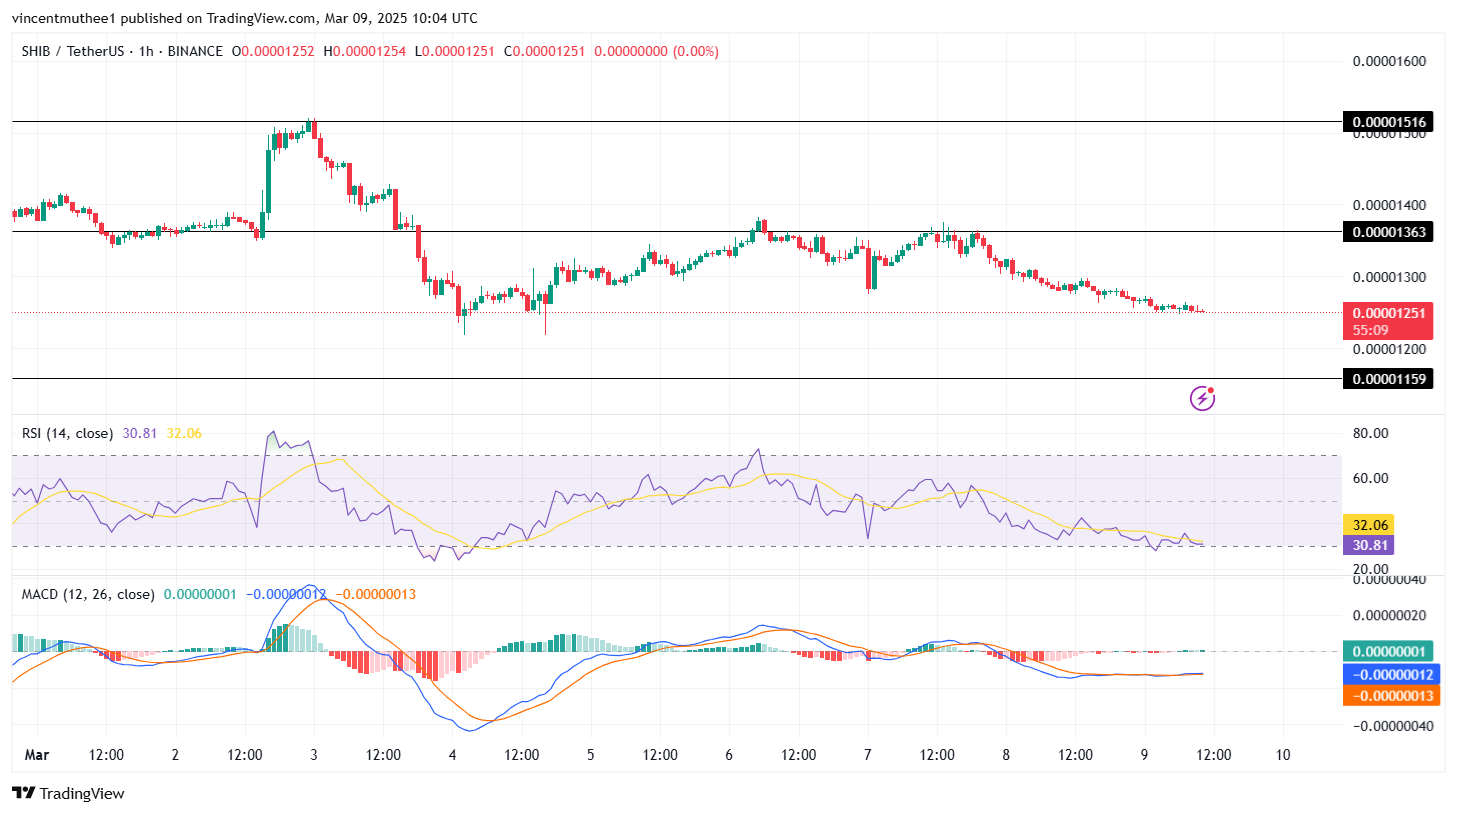Click the yellow 32.06 value in RSI legend

184,433
